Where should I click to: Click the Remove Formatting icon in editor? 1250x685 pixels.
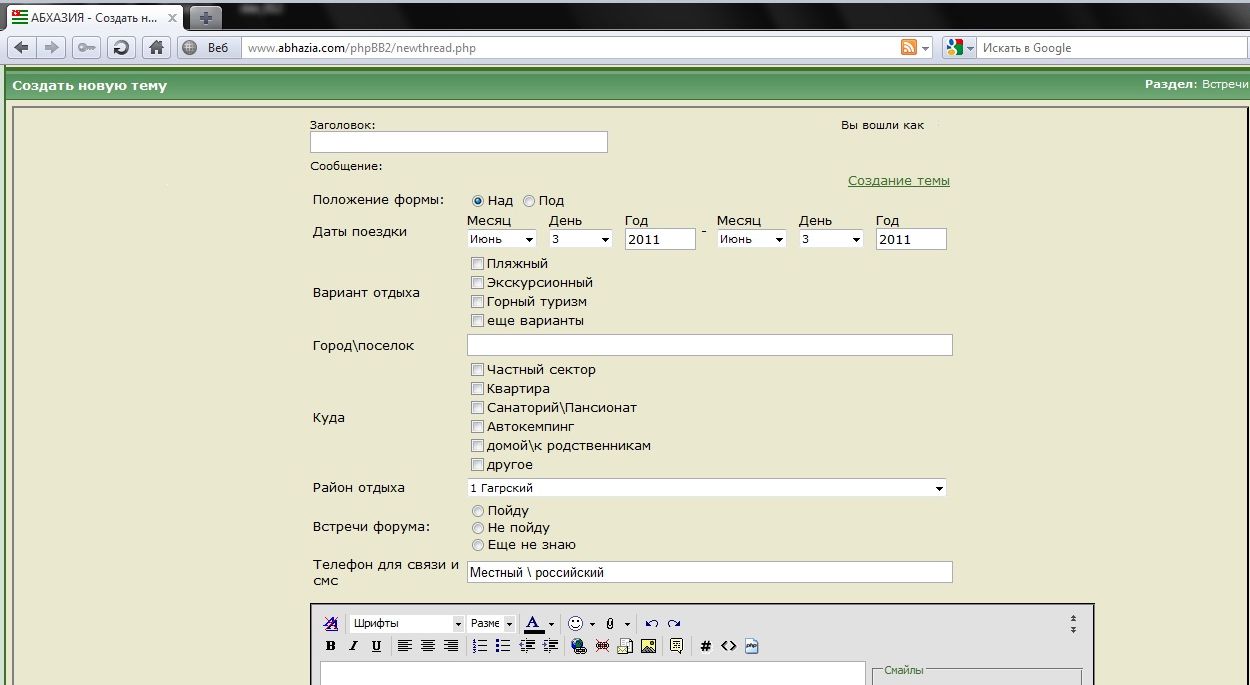[x=331, y=623]
